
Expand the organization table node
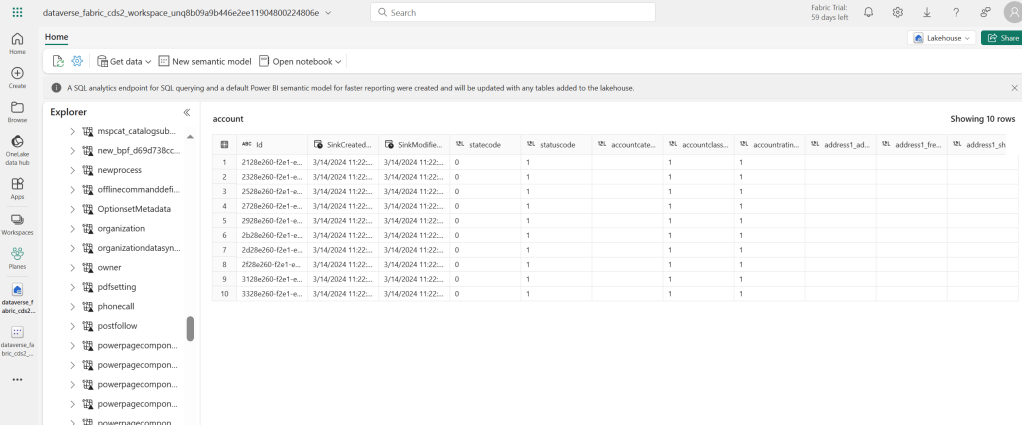tap(72, 228)
